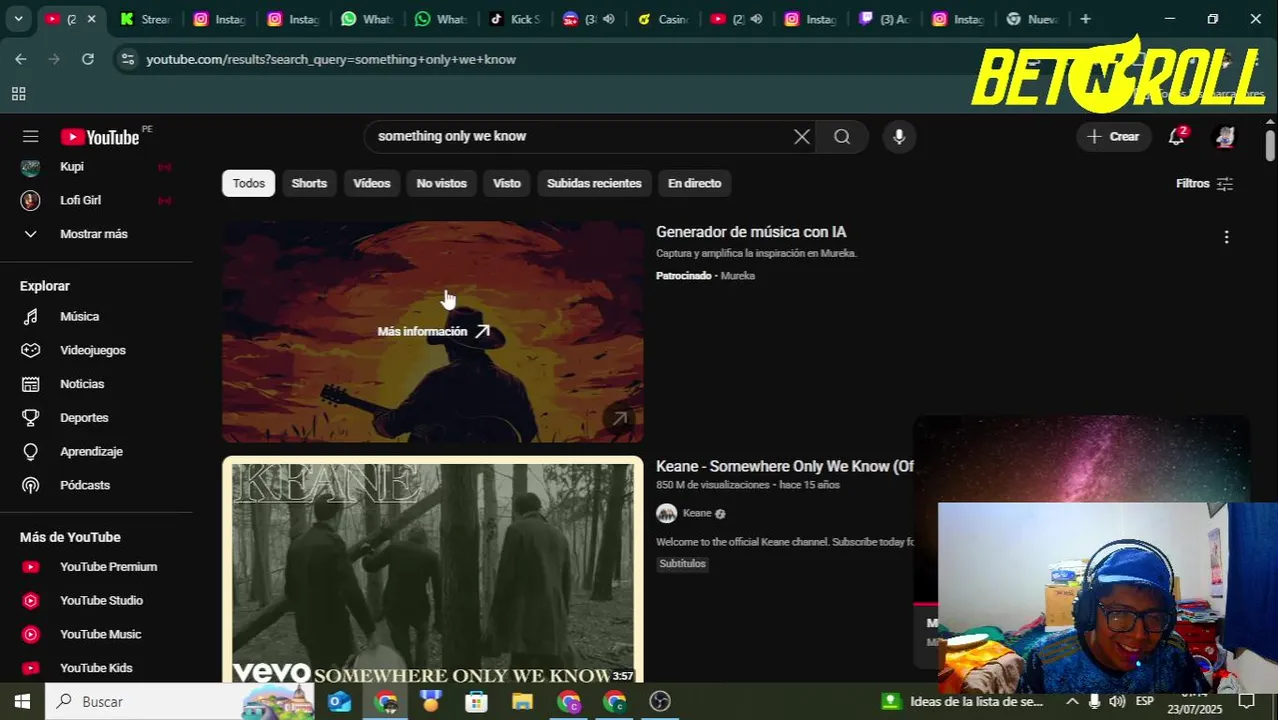Close the active YouTube tab
1278x720 pixels.
click(x=92, y=19)
